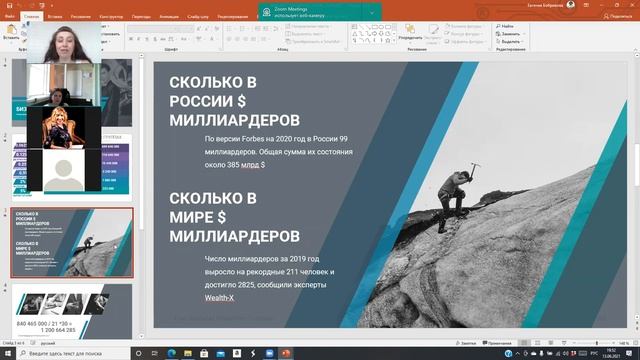Switch to Insert (Вставка) ribbon tab
Image resolution: width=640 pixels, height=360 pixels.
pos(55,17)
